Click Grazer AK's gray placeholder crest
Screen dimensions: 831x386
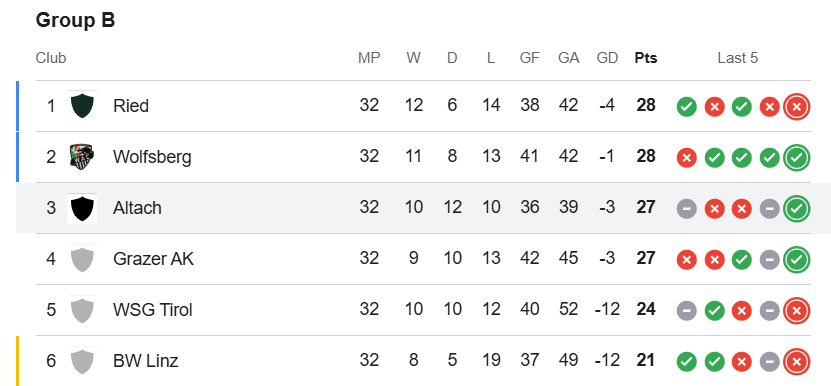82,259
